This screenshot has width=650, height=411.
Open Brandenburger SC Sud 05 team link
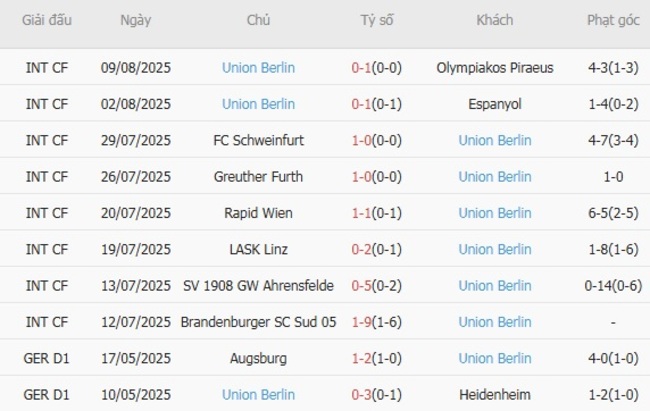pos(258,322)
